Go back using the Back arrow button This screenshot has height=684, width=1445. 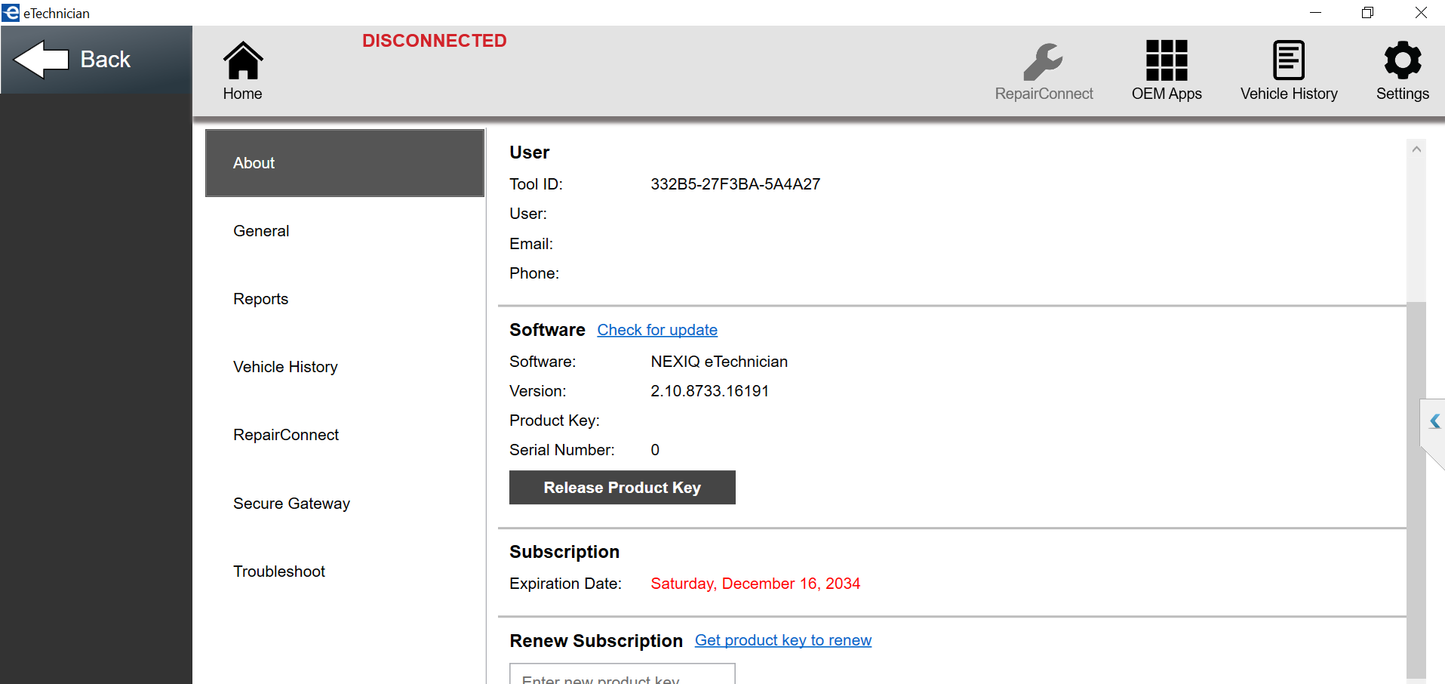pos(96,60)
